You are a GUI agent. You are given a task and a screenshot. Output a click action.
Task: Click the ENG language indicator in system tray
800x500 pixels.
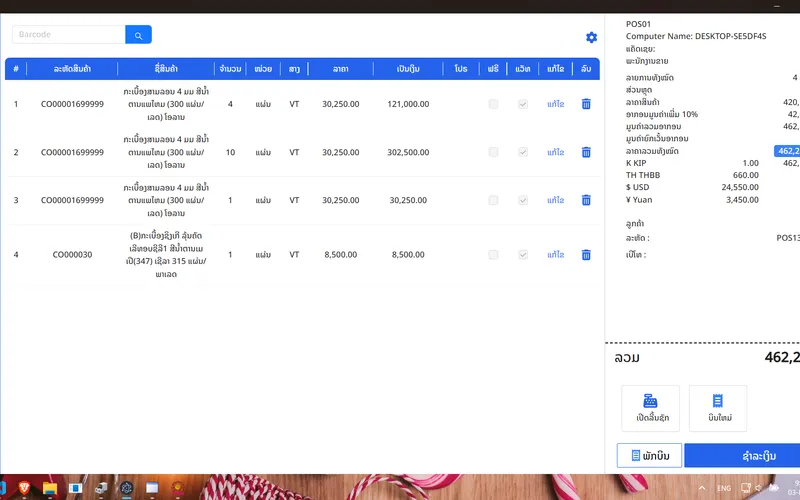pyautogui.click(x=724, y=488)
